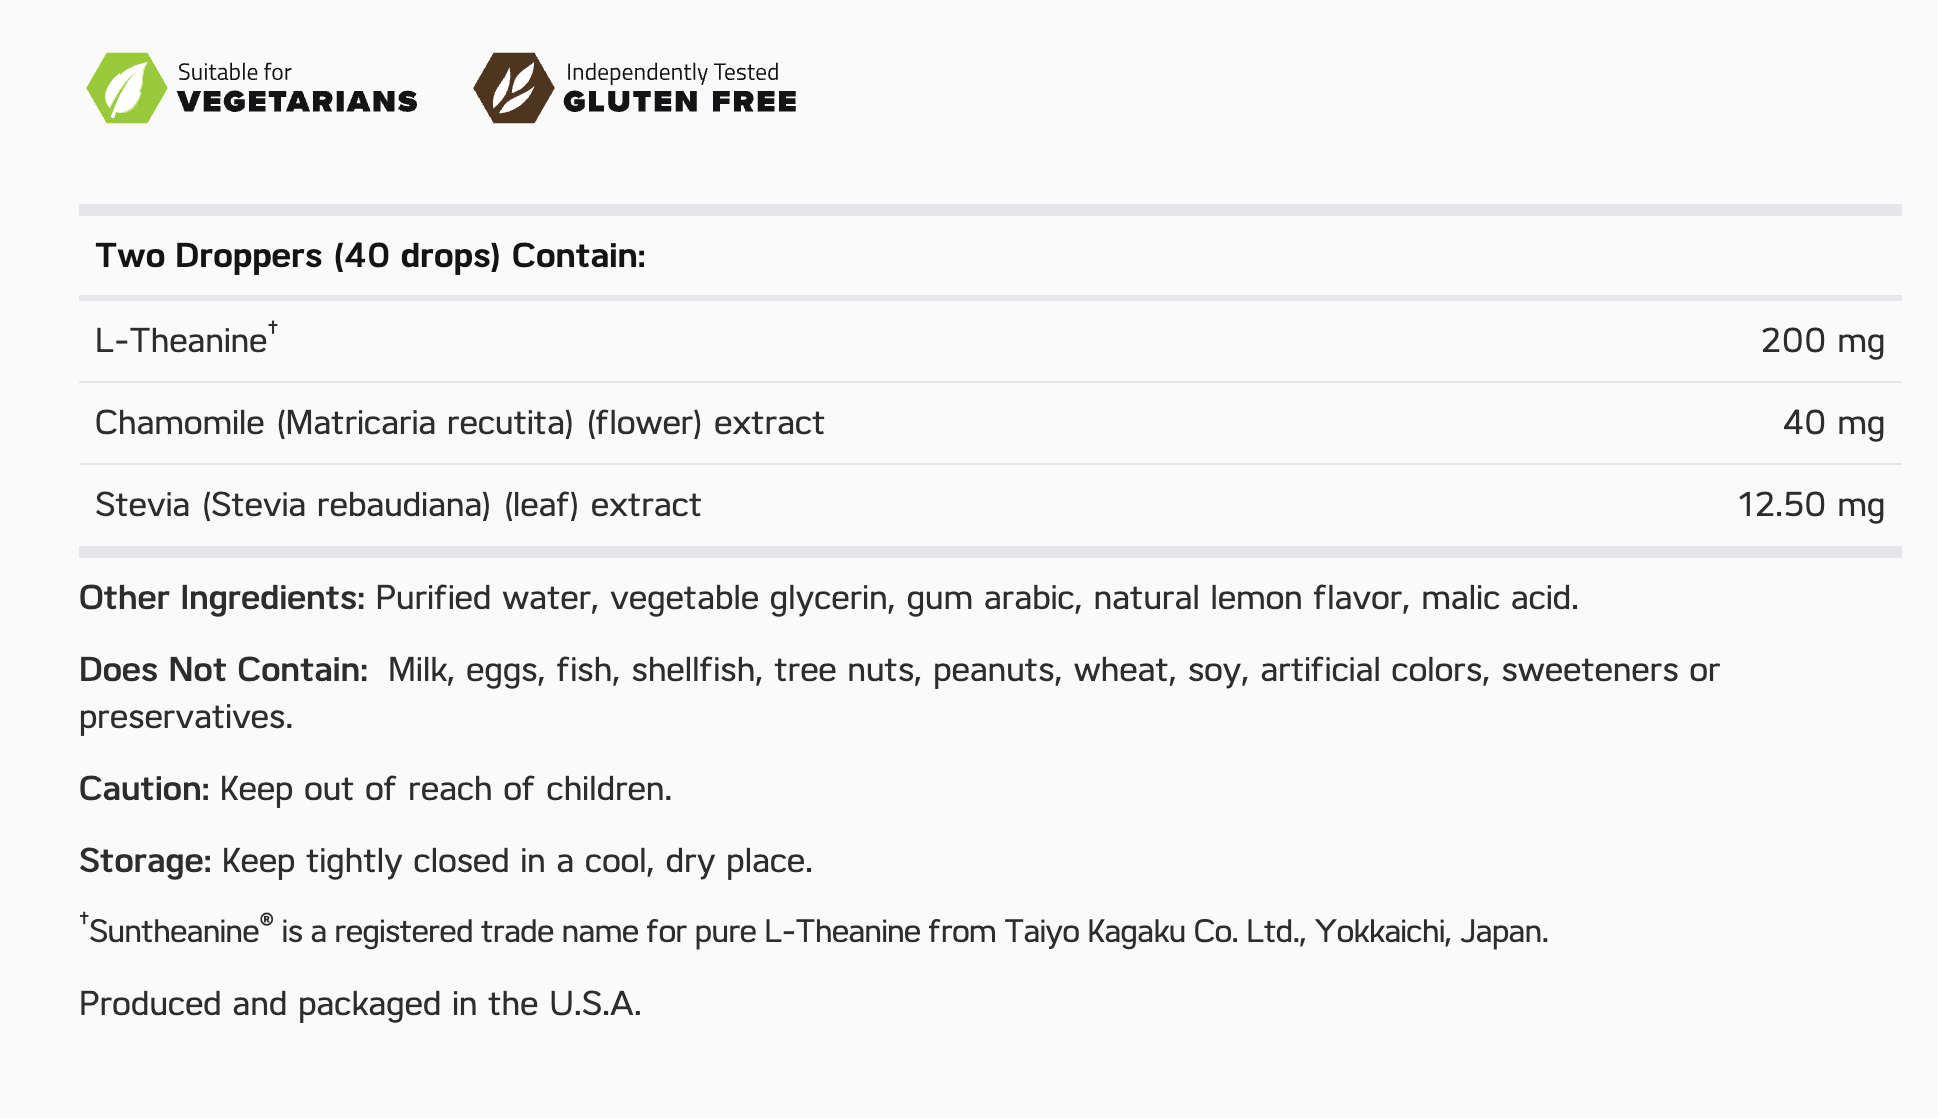The height and width of the screenshot is (1118, 1938).
Task: Click the "Suitable for VEGETARIANS" label
Action: tap(296, 88)
